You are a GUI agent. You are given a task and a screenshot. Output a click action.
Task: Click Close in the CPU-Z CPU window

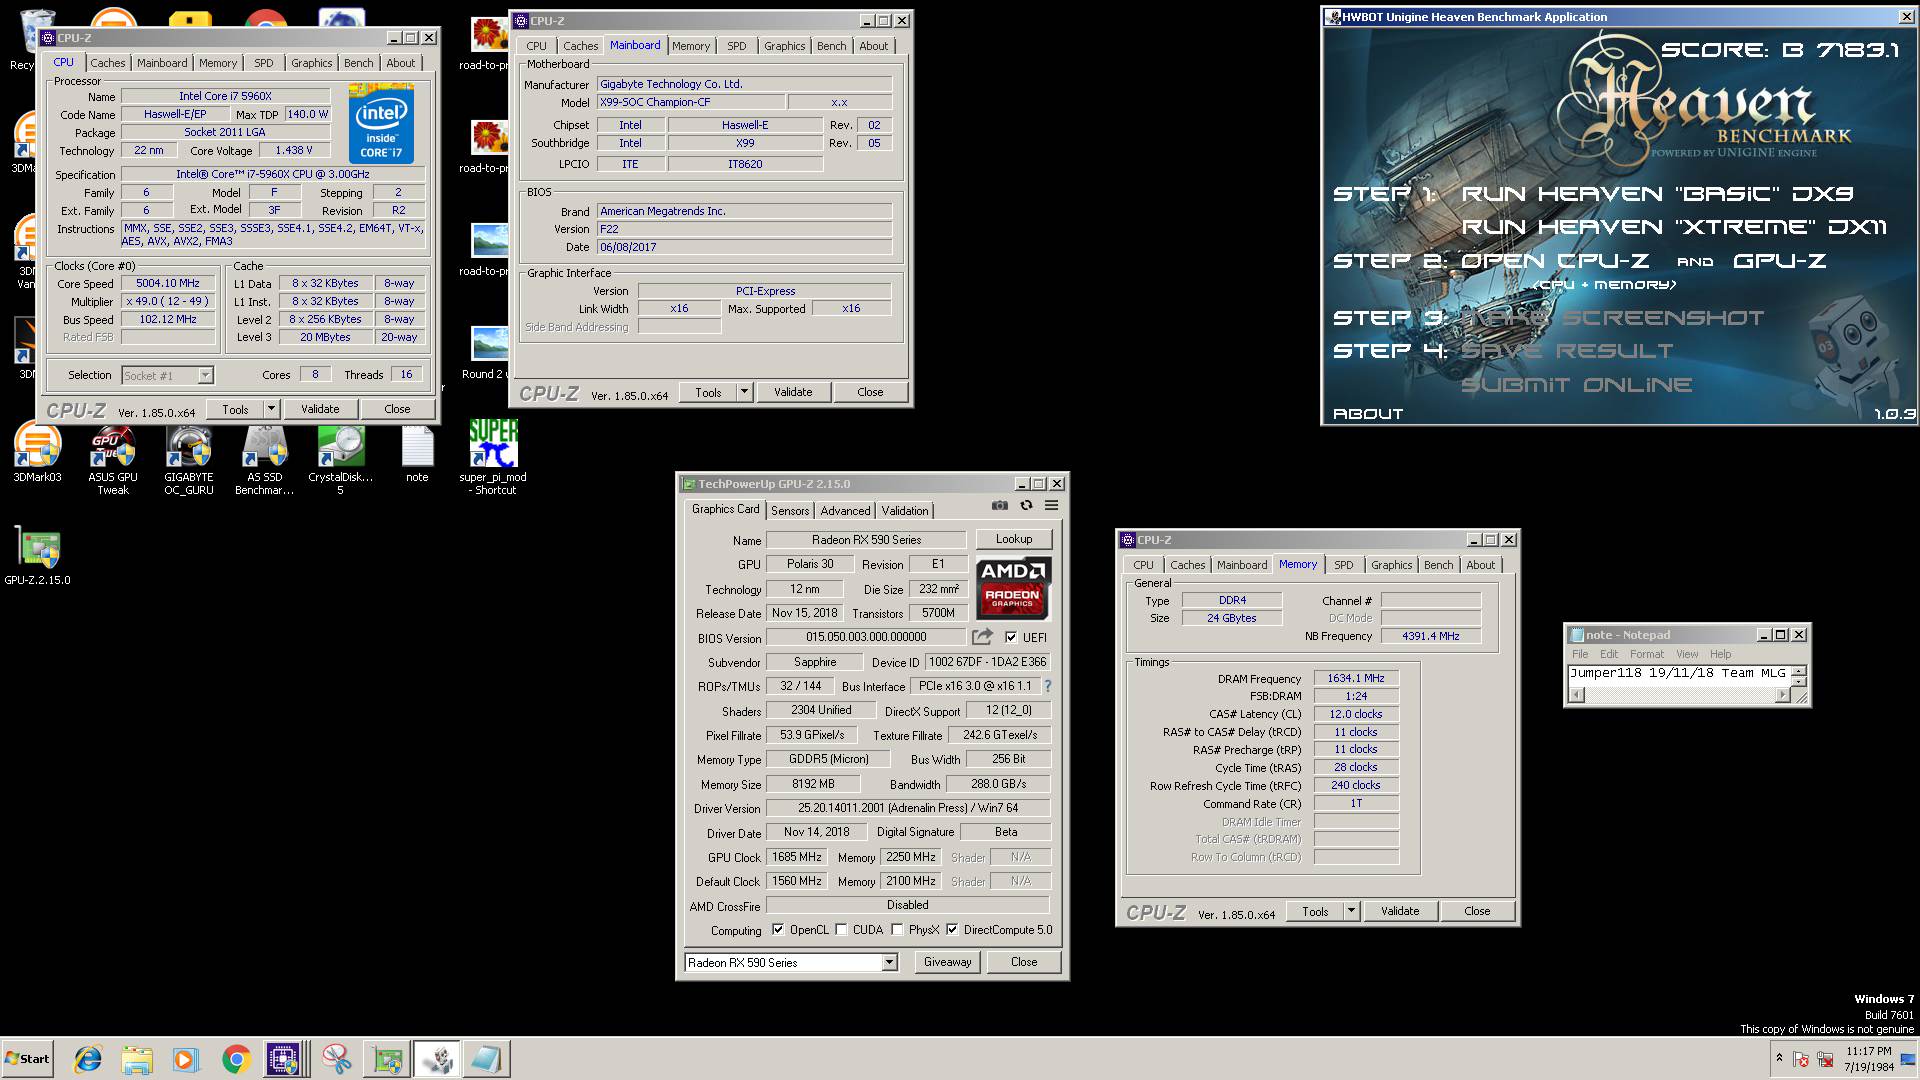click(397, 409)
